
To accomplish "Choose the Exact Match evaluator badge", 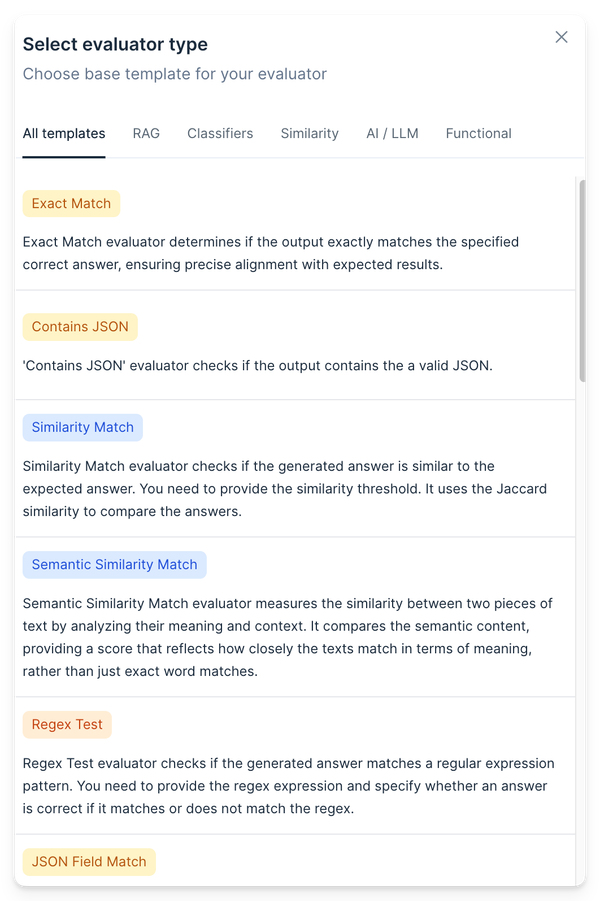I will 71,203.
